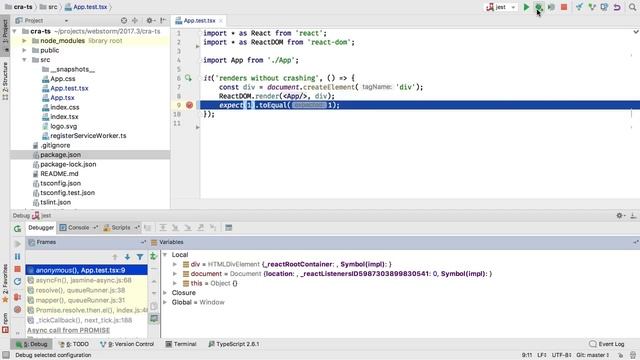Click cra-ts in the breadcrumb bar

point(18,7)
